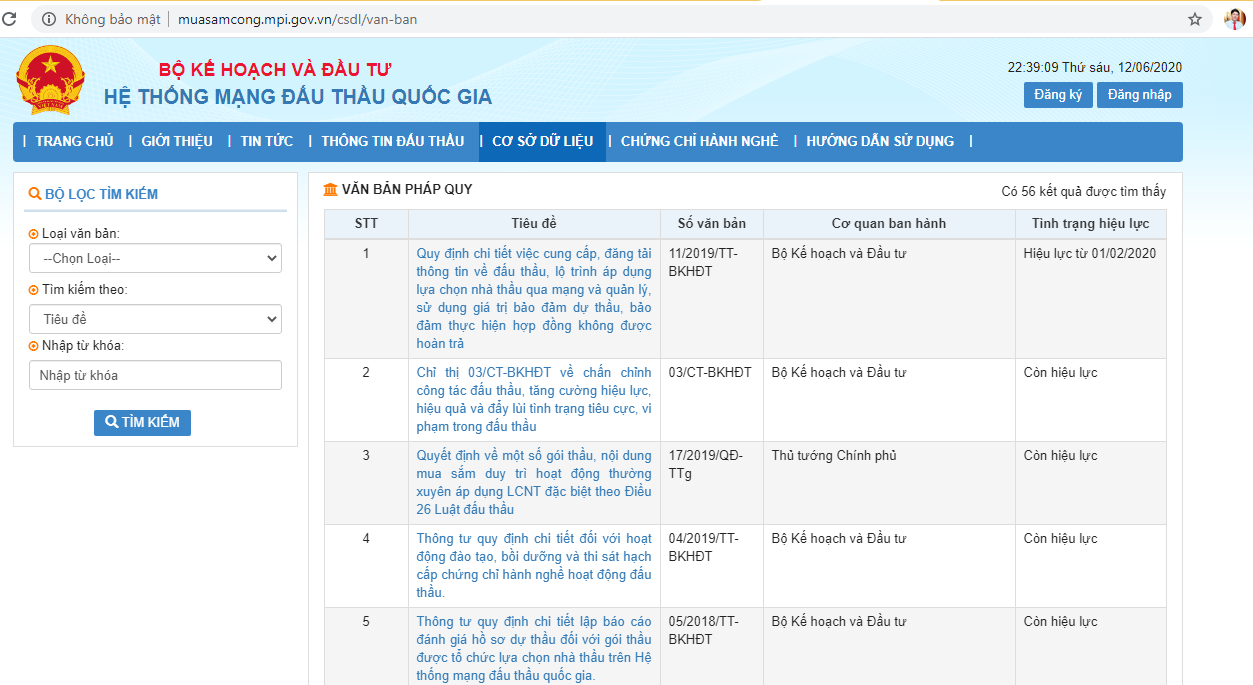Focus the Nhập từ khóa input field
Screen dimensions: 1253x685
pyautogui.click(x=155, y=376)
